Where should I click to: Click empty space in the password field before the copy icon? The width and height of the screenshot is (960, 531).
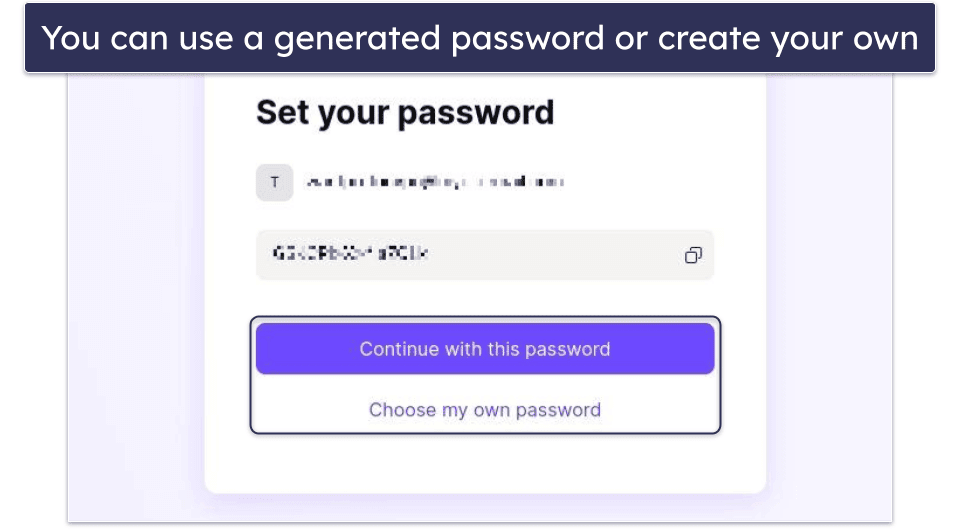pos(600,256)
